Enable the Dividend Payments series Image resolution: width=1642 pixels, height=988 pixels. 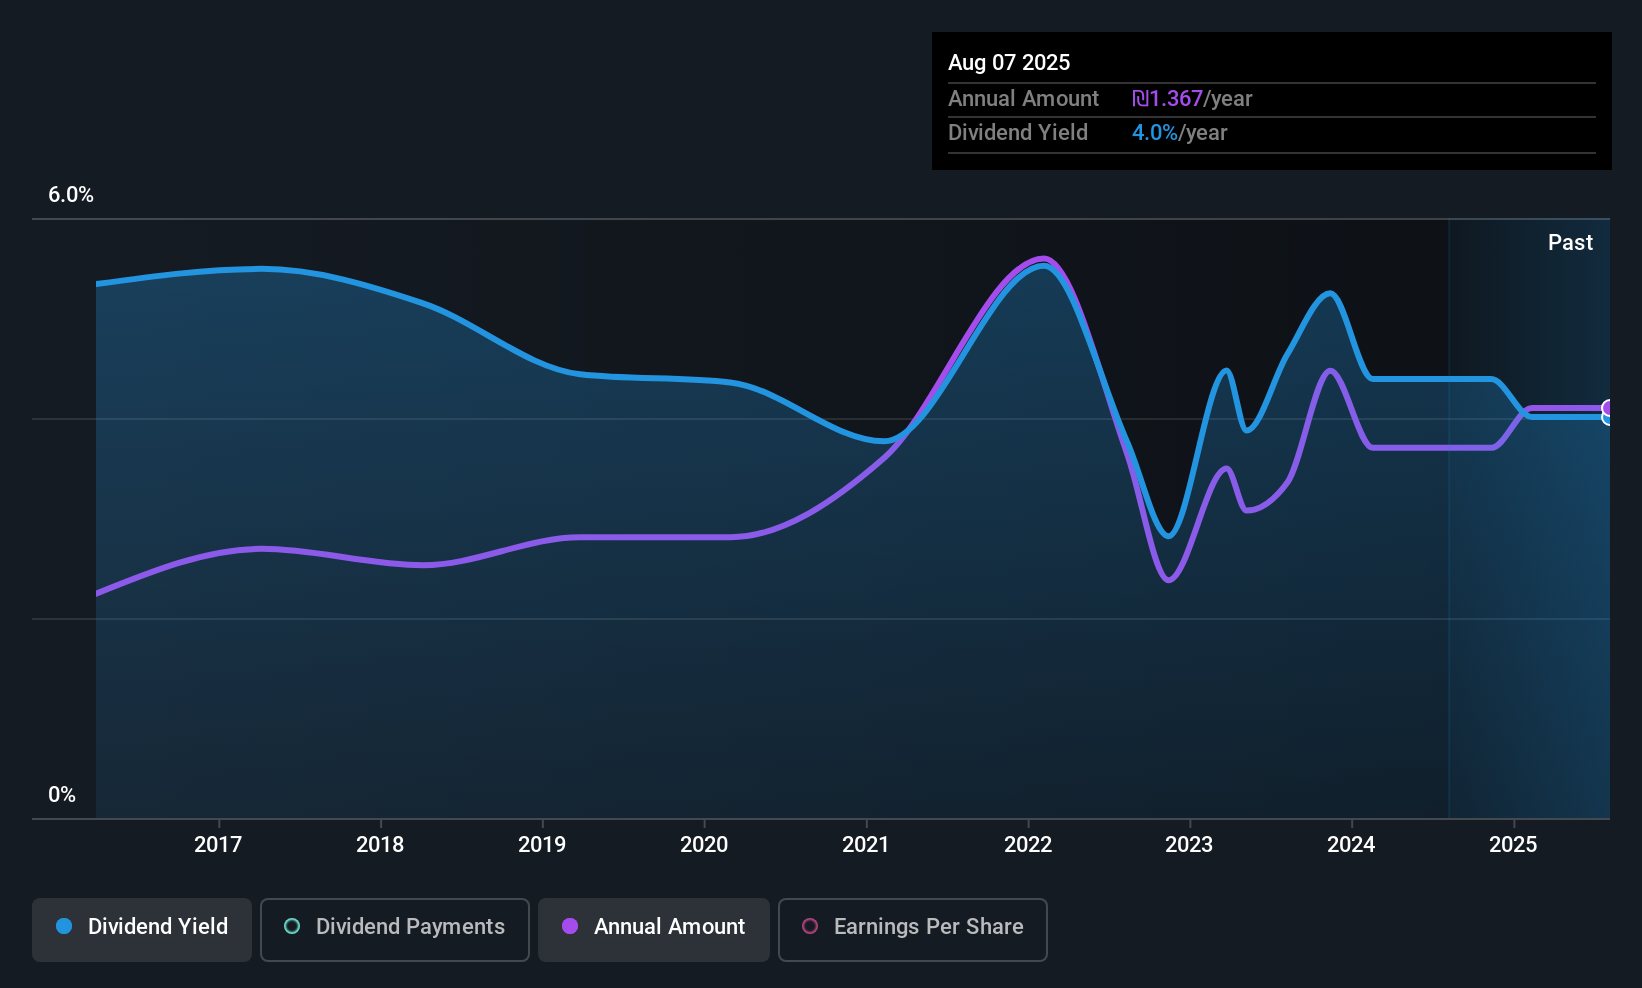394,929
